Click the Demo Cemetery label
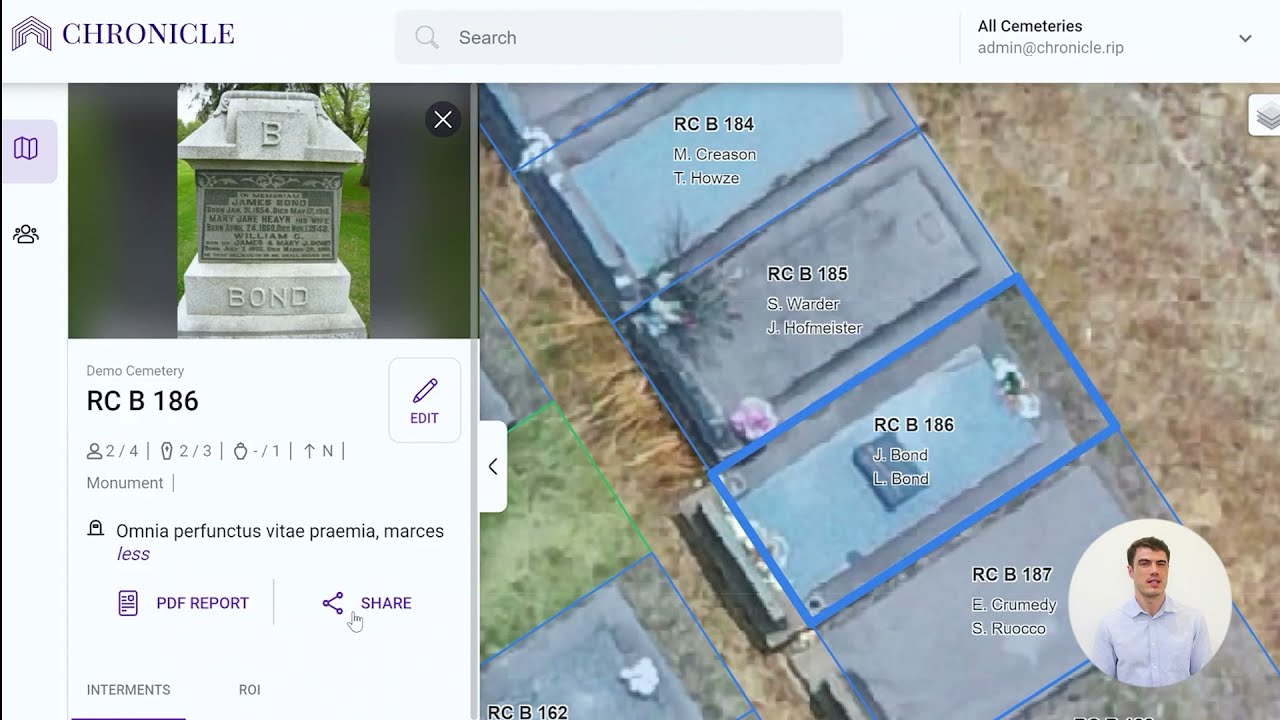 (135, 371)
